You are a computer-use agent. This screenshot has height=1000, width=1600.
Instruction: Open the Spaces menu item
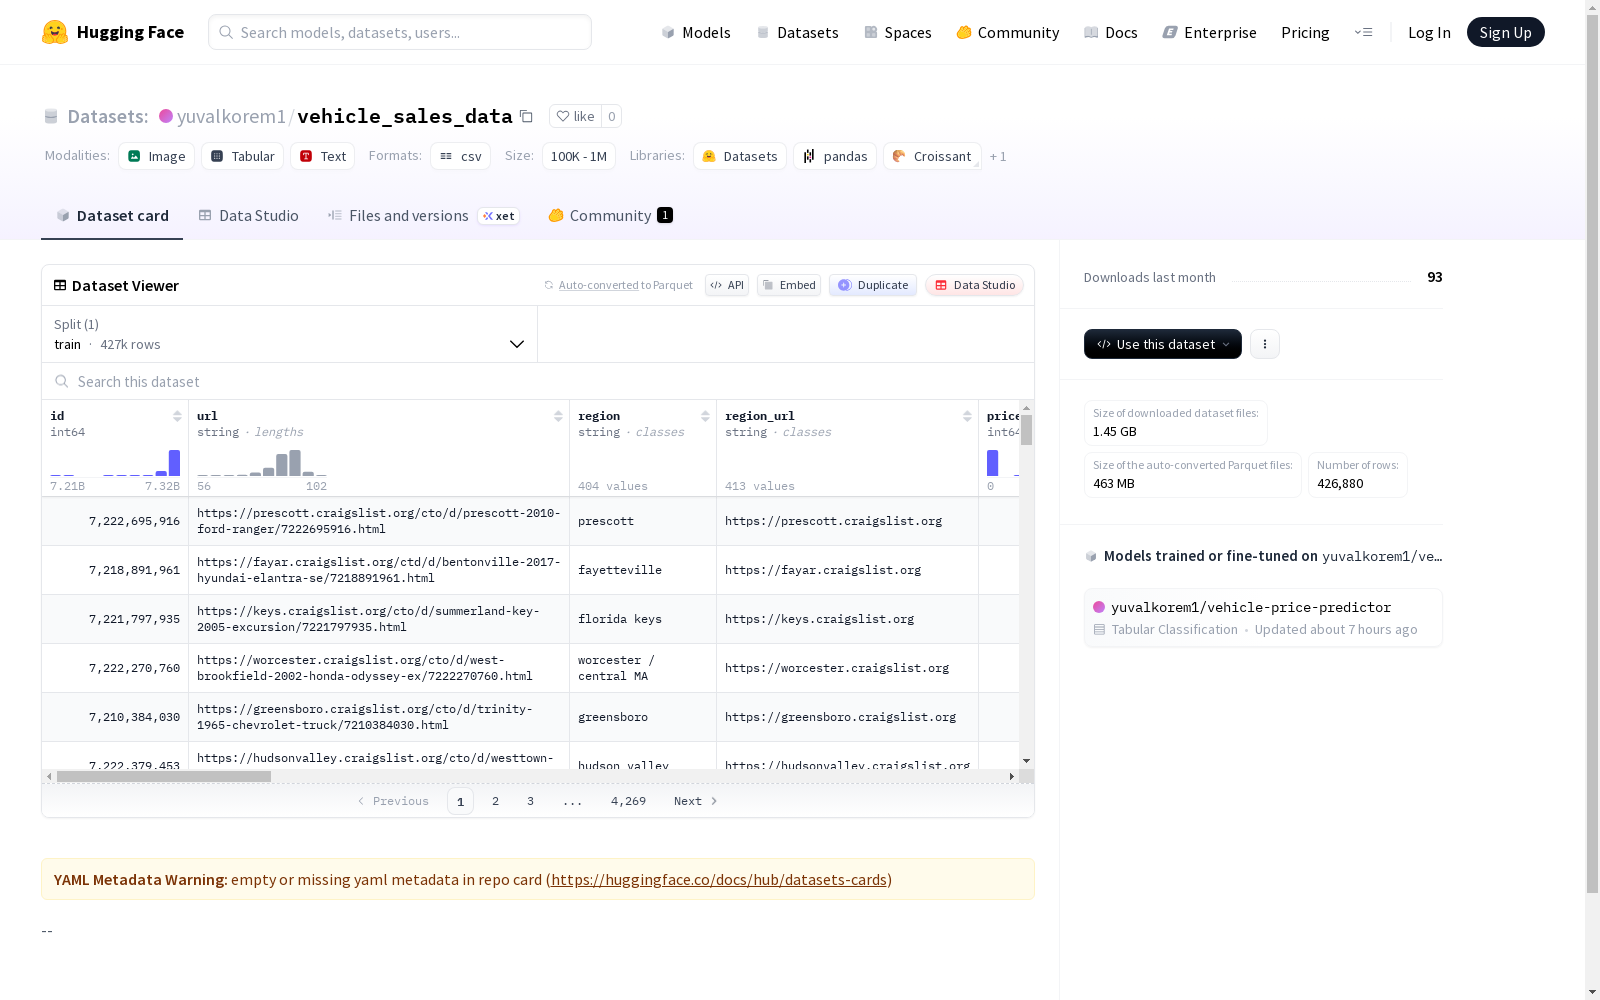898,32
